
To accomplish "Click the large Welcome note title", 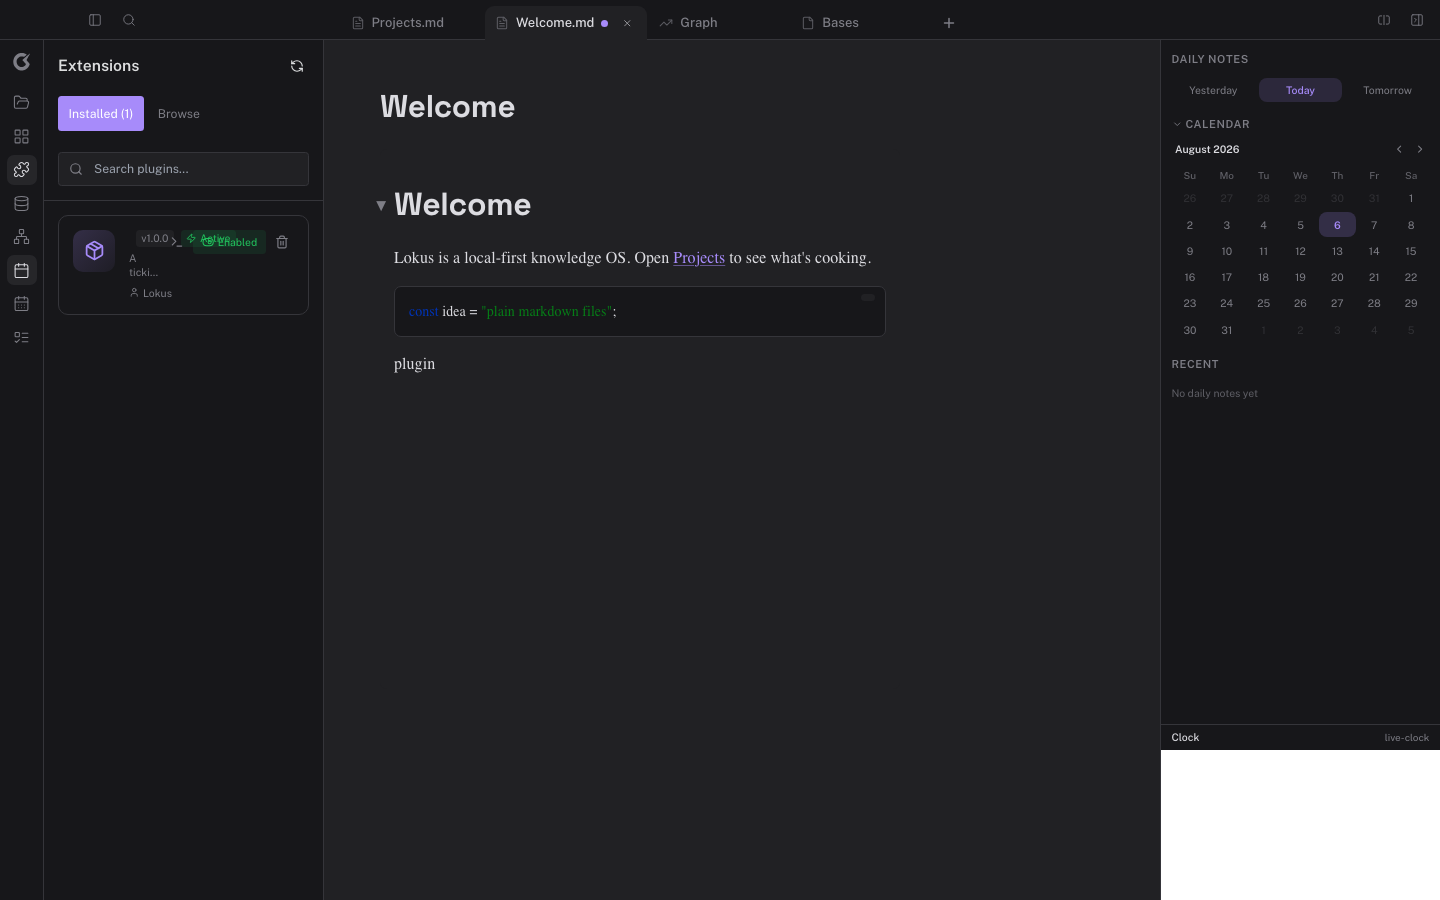I will point(447,107).
